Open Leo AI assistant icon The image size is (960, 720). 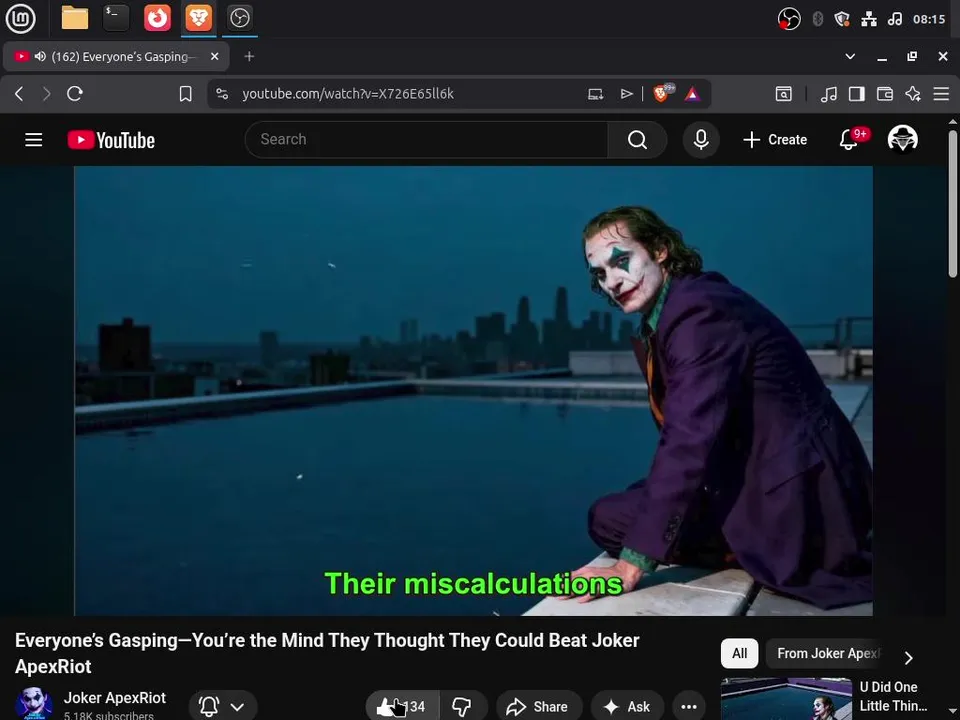click(x=913, y=94)
